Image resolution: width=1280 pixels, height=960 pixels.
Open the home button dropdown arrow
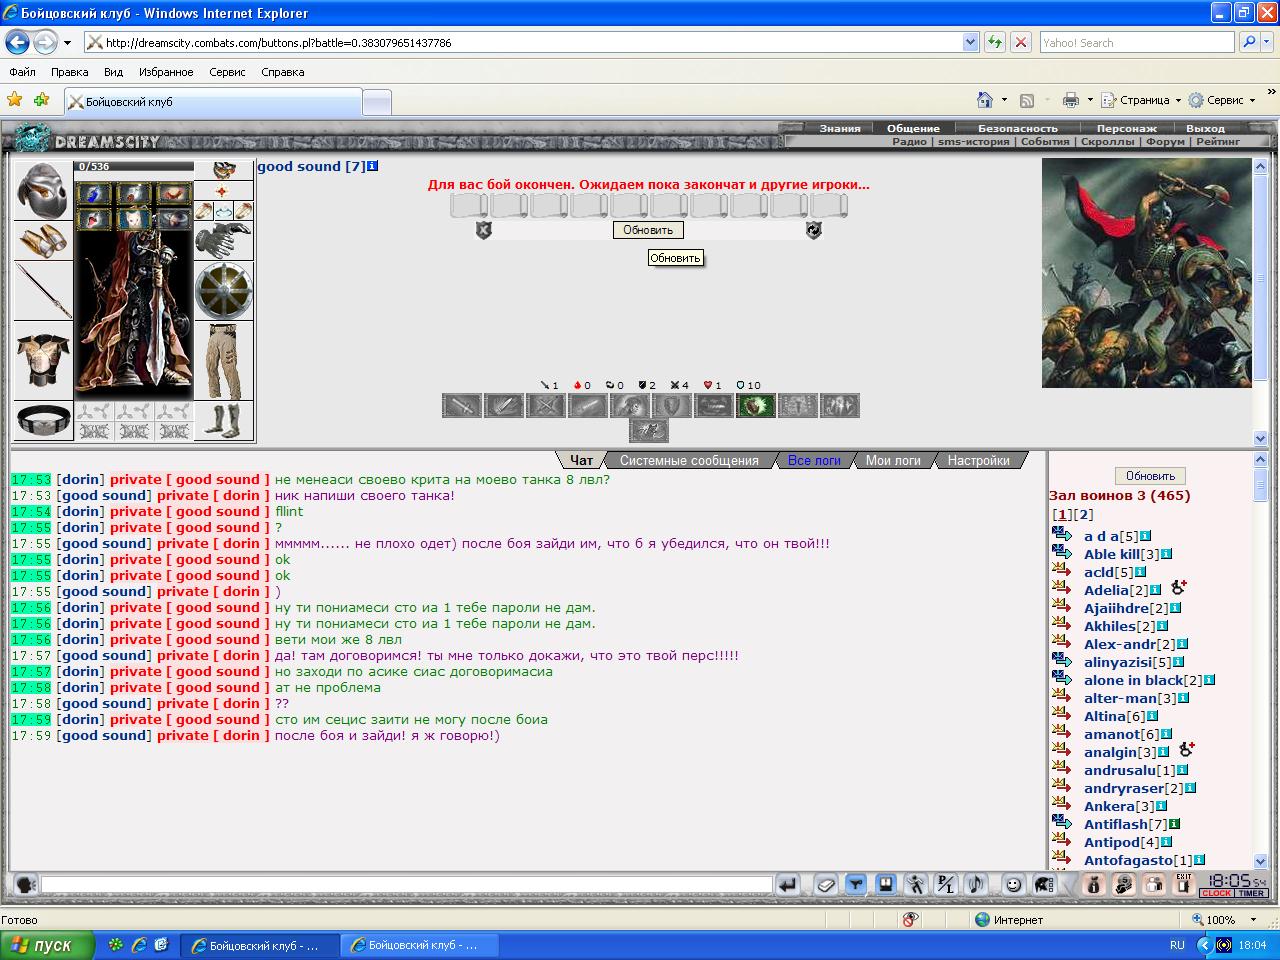pos(1004,100)
